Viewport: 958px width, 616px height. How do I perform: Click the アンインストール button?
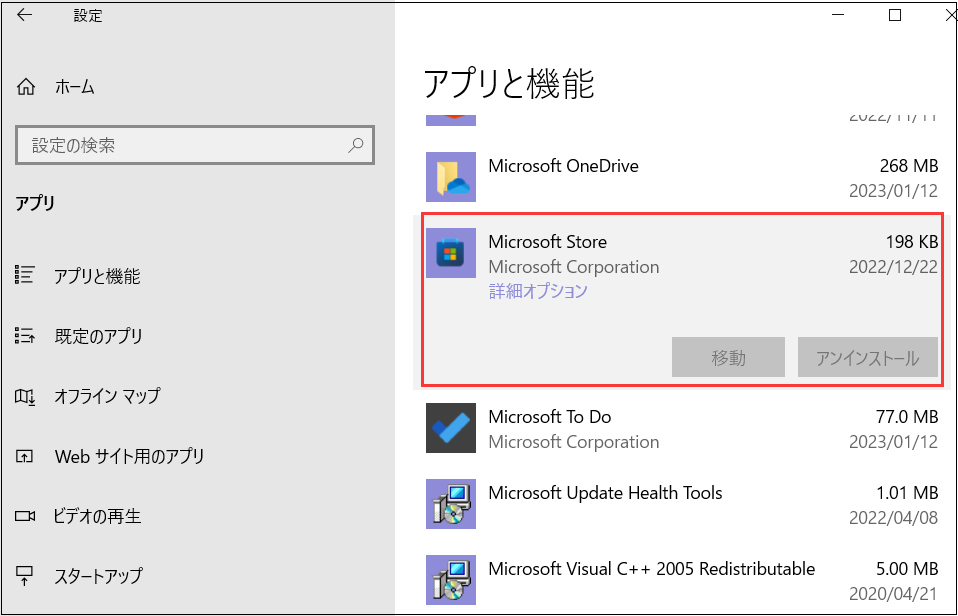(x=867, y=358)
